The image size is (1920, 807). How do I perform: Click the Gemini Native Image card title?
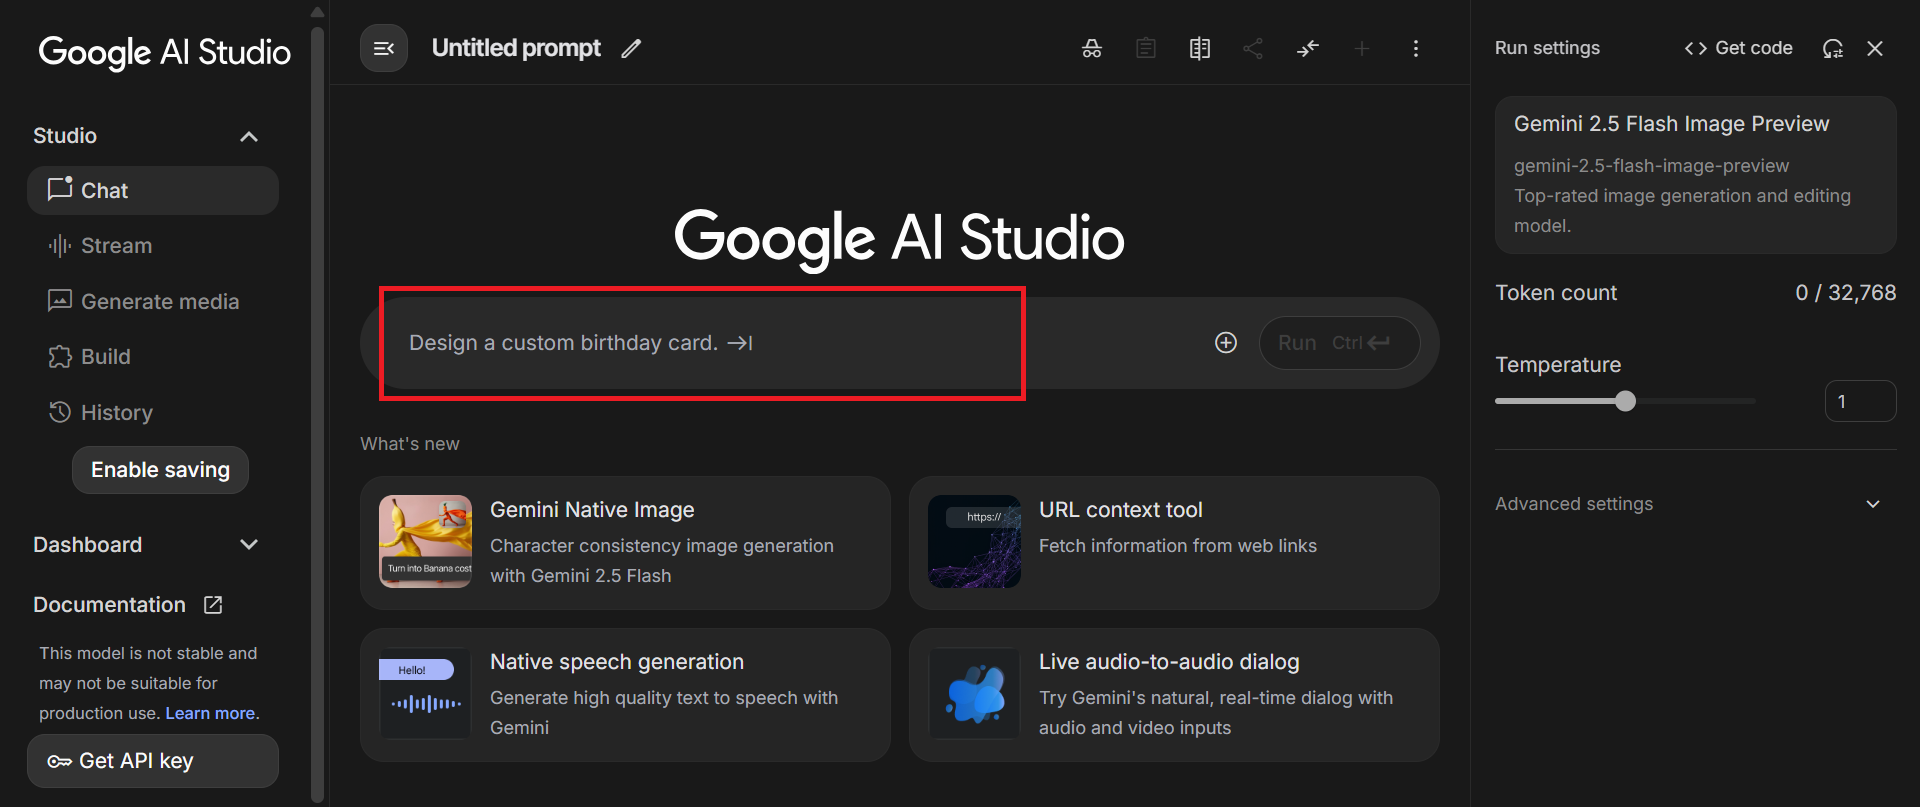coord(592,510)
